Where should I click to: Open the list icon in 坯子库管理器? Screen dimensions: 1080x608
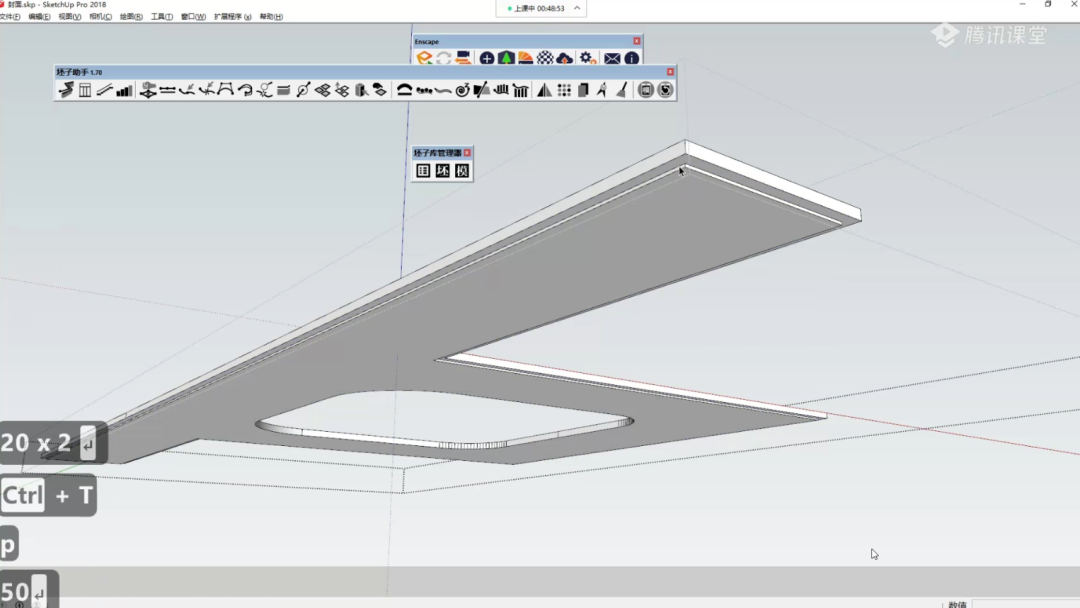(423, 171)
